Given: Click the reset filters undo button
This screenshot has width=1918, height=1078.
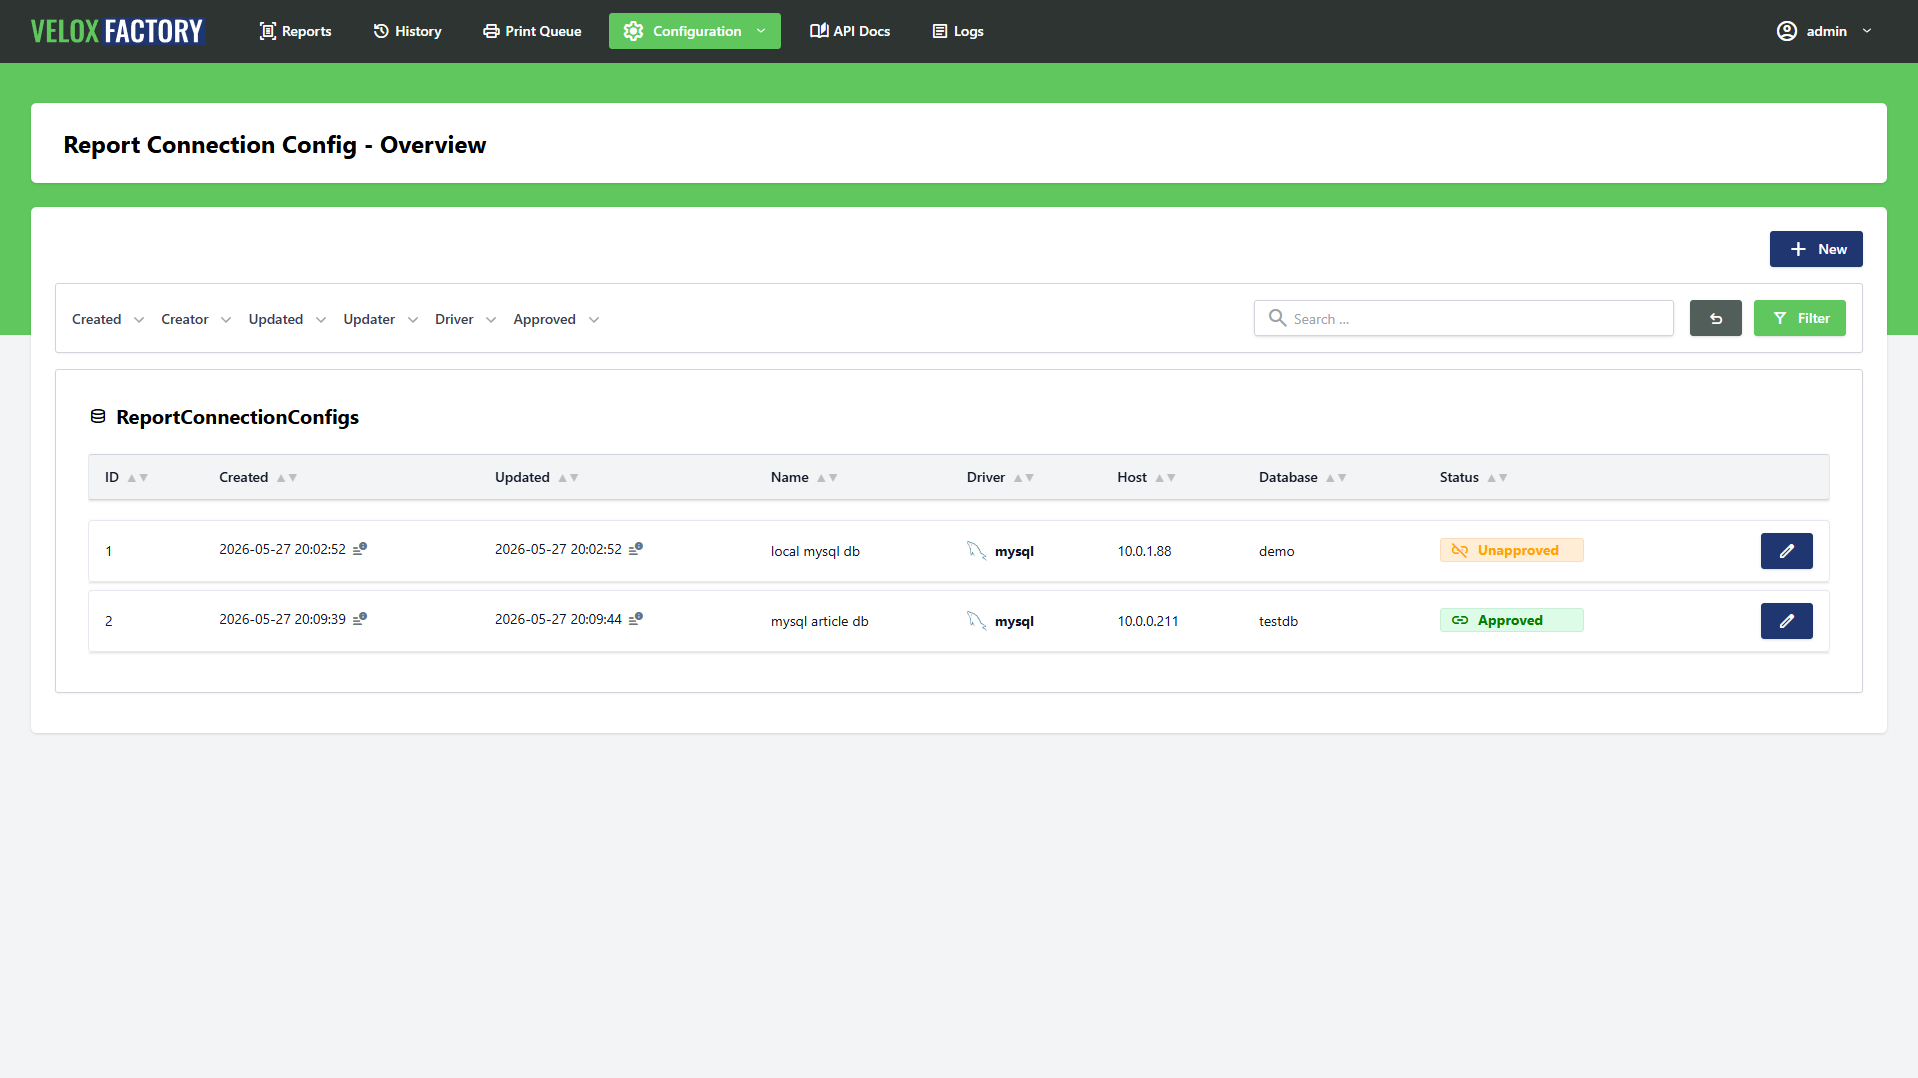Looking at the screenshot, I should pyautogui.click(x=1716, y=318).
